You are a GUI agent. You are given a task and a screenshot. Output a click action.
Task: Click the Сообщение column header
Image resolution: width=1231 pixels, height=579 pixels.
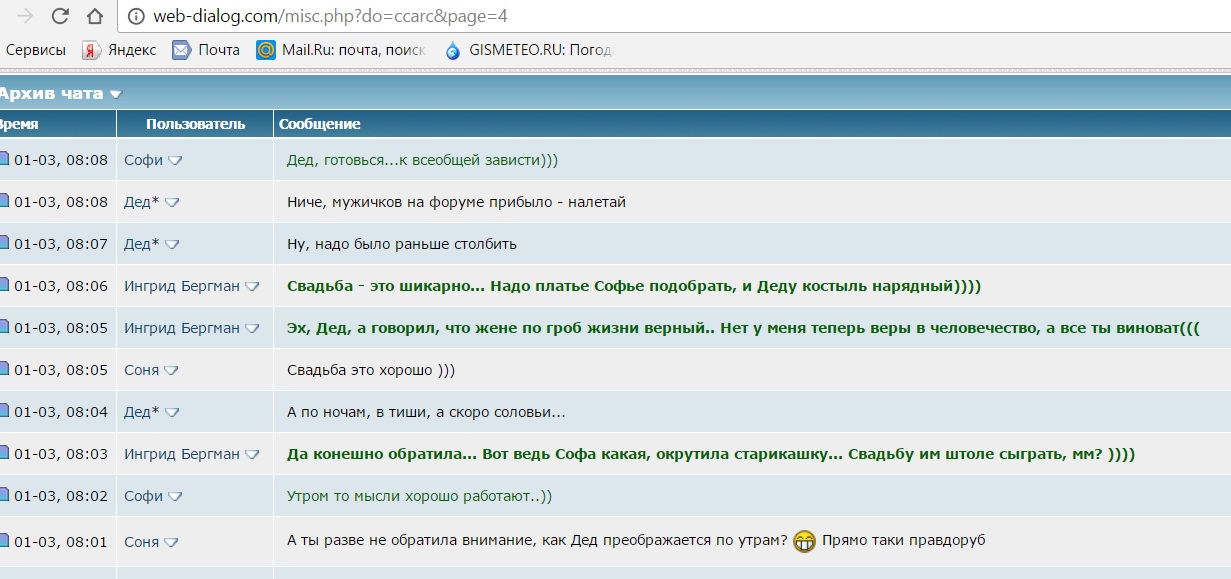[x=319, y=124]
